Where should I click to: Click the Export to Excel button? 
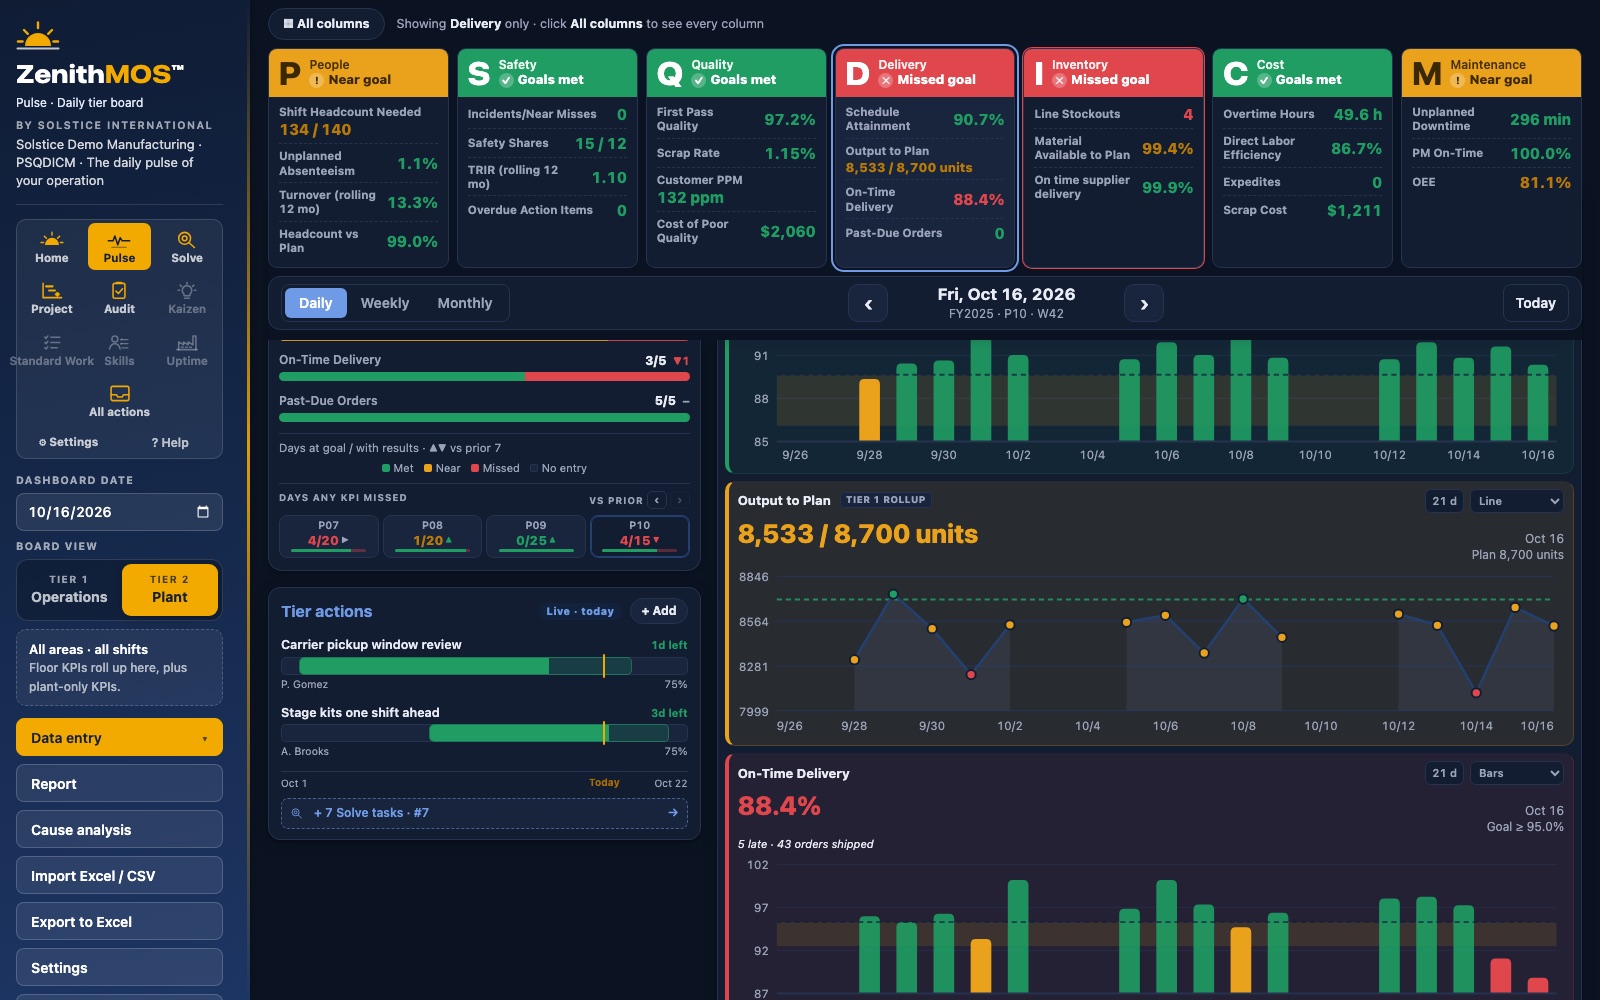coord(119,922)
